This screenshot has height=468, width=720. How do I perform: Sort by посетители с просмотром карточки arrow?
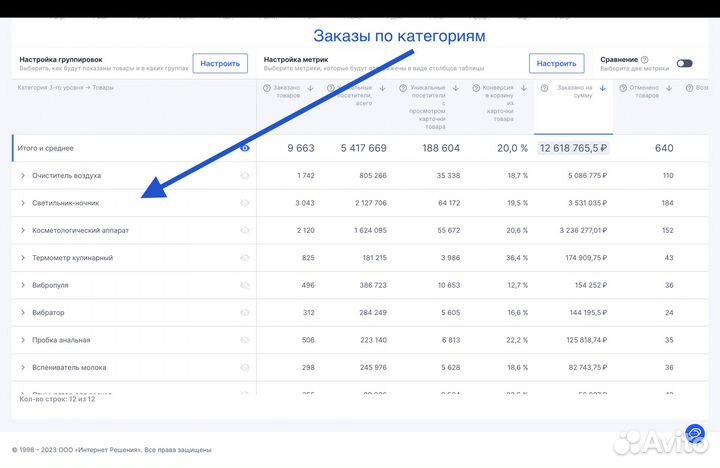tap(456, 88)
